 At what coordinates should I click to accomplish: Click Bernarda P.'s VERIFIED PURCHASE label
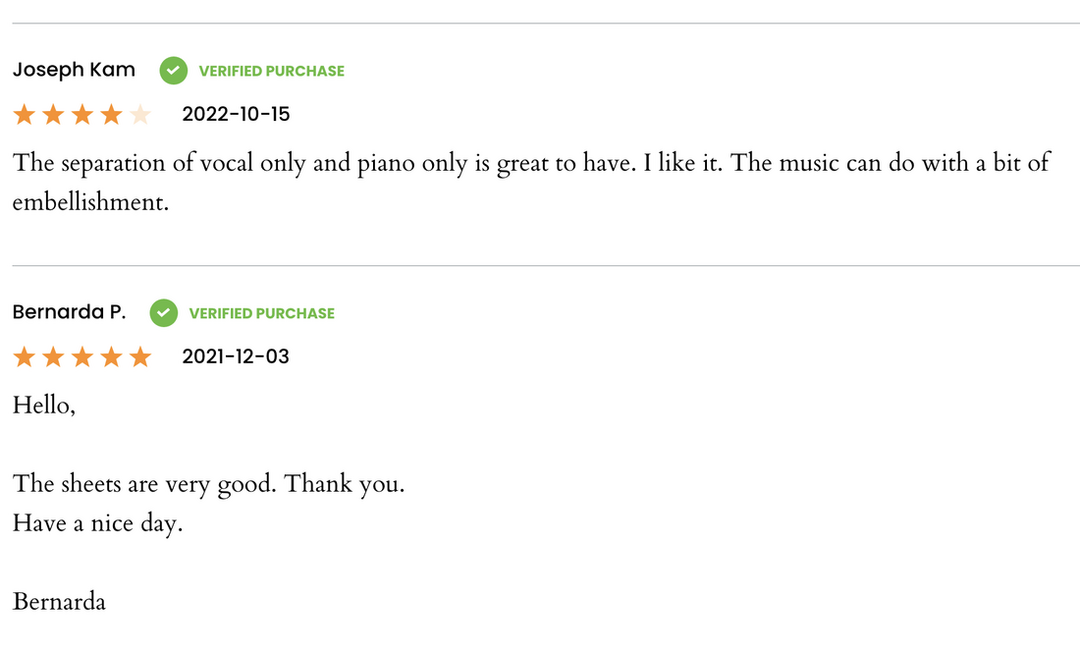point(261,313)
